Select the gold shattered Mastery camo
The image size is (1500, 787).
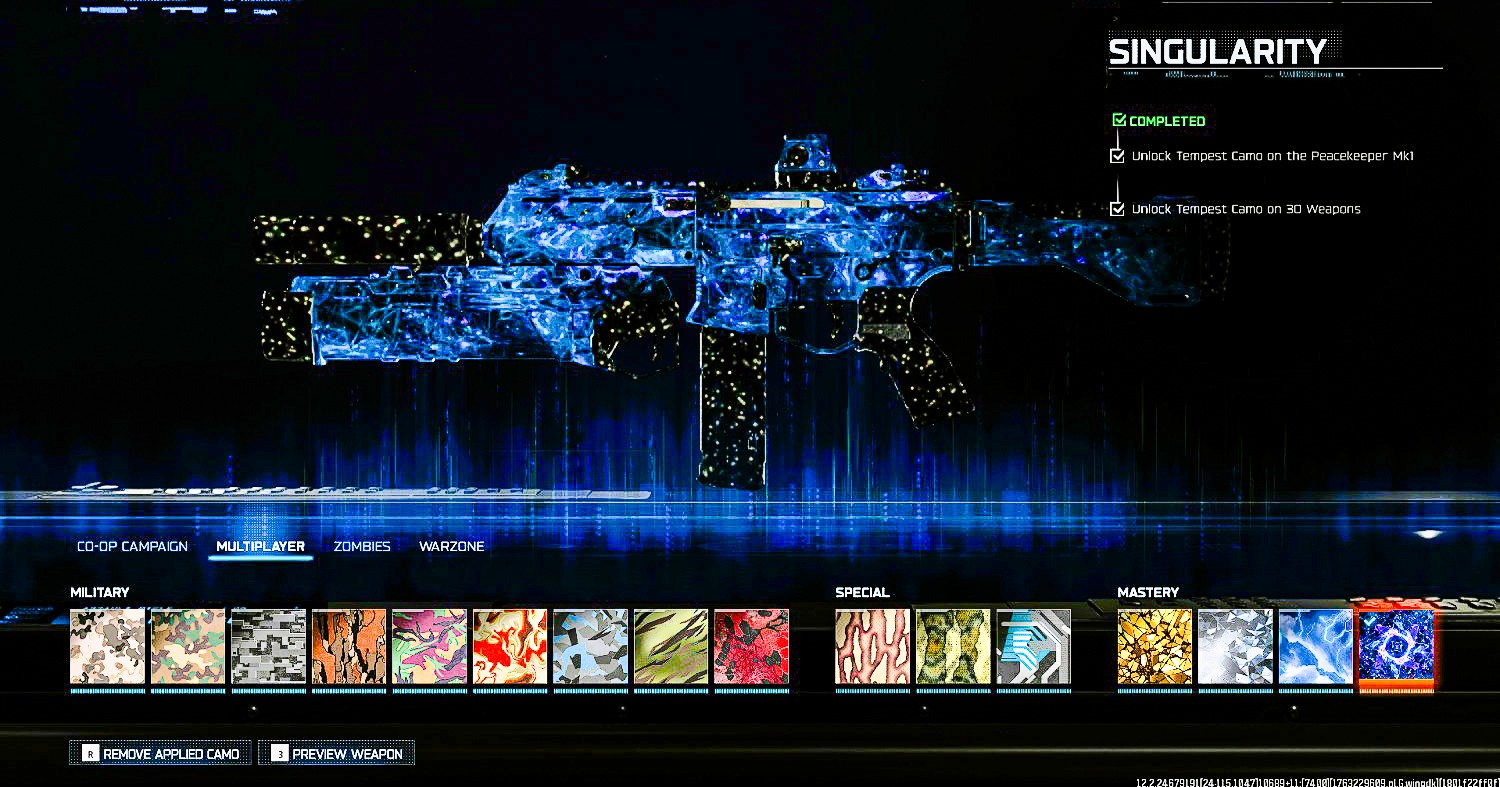coord(1155,646)
